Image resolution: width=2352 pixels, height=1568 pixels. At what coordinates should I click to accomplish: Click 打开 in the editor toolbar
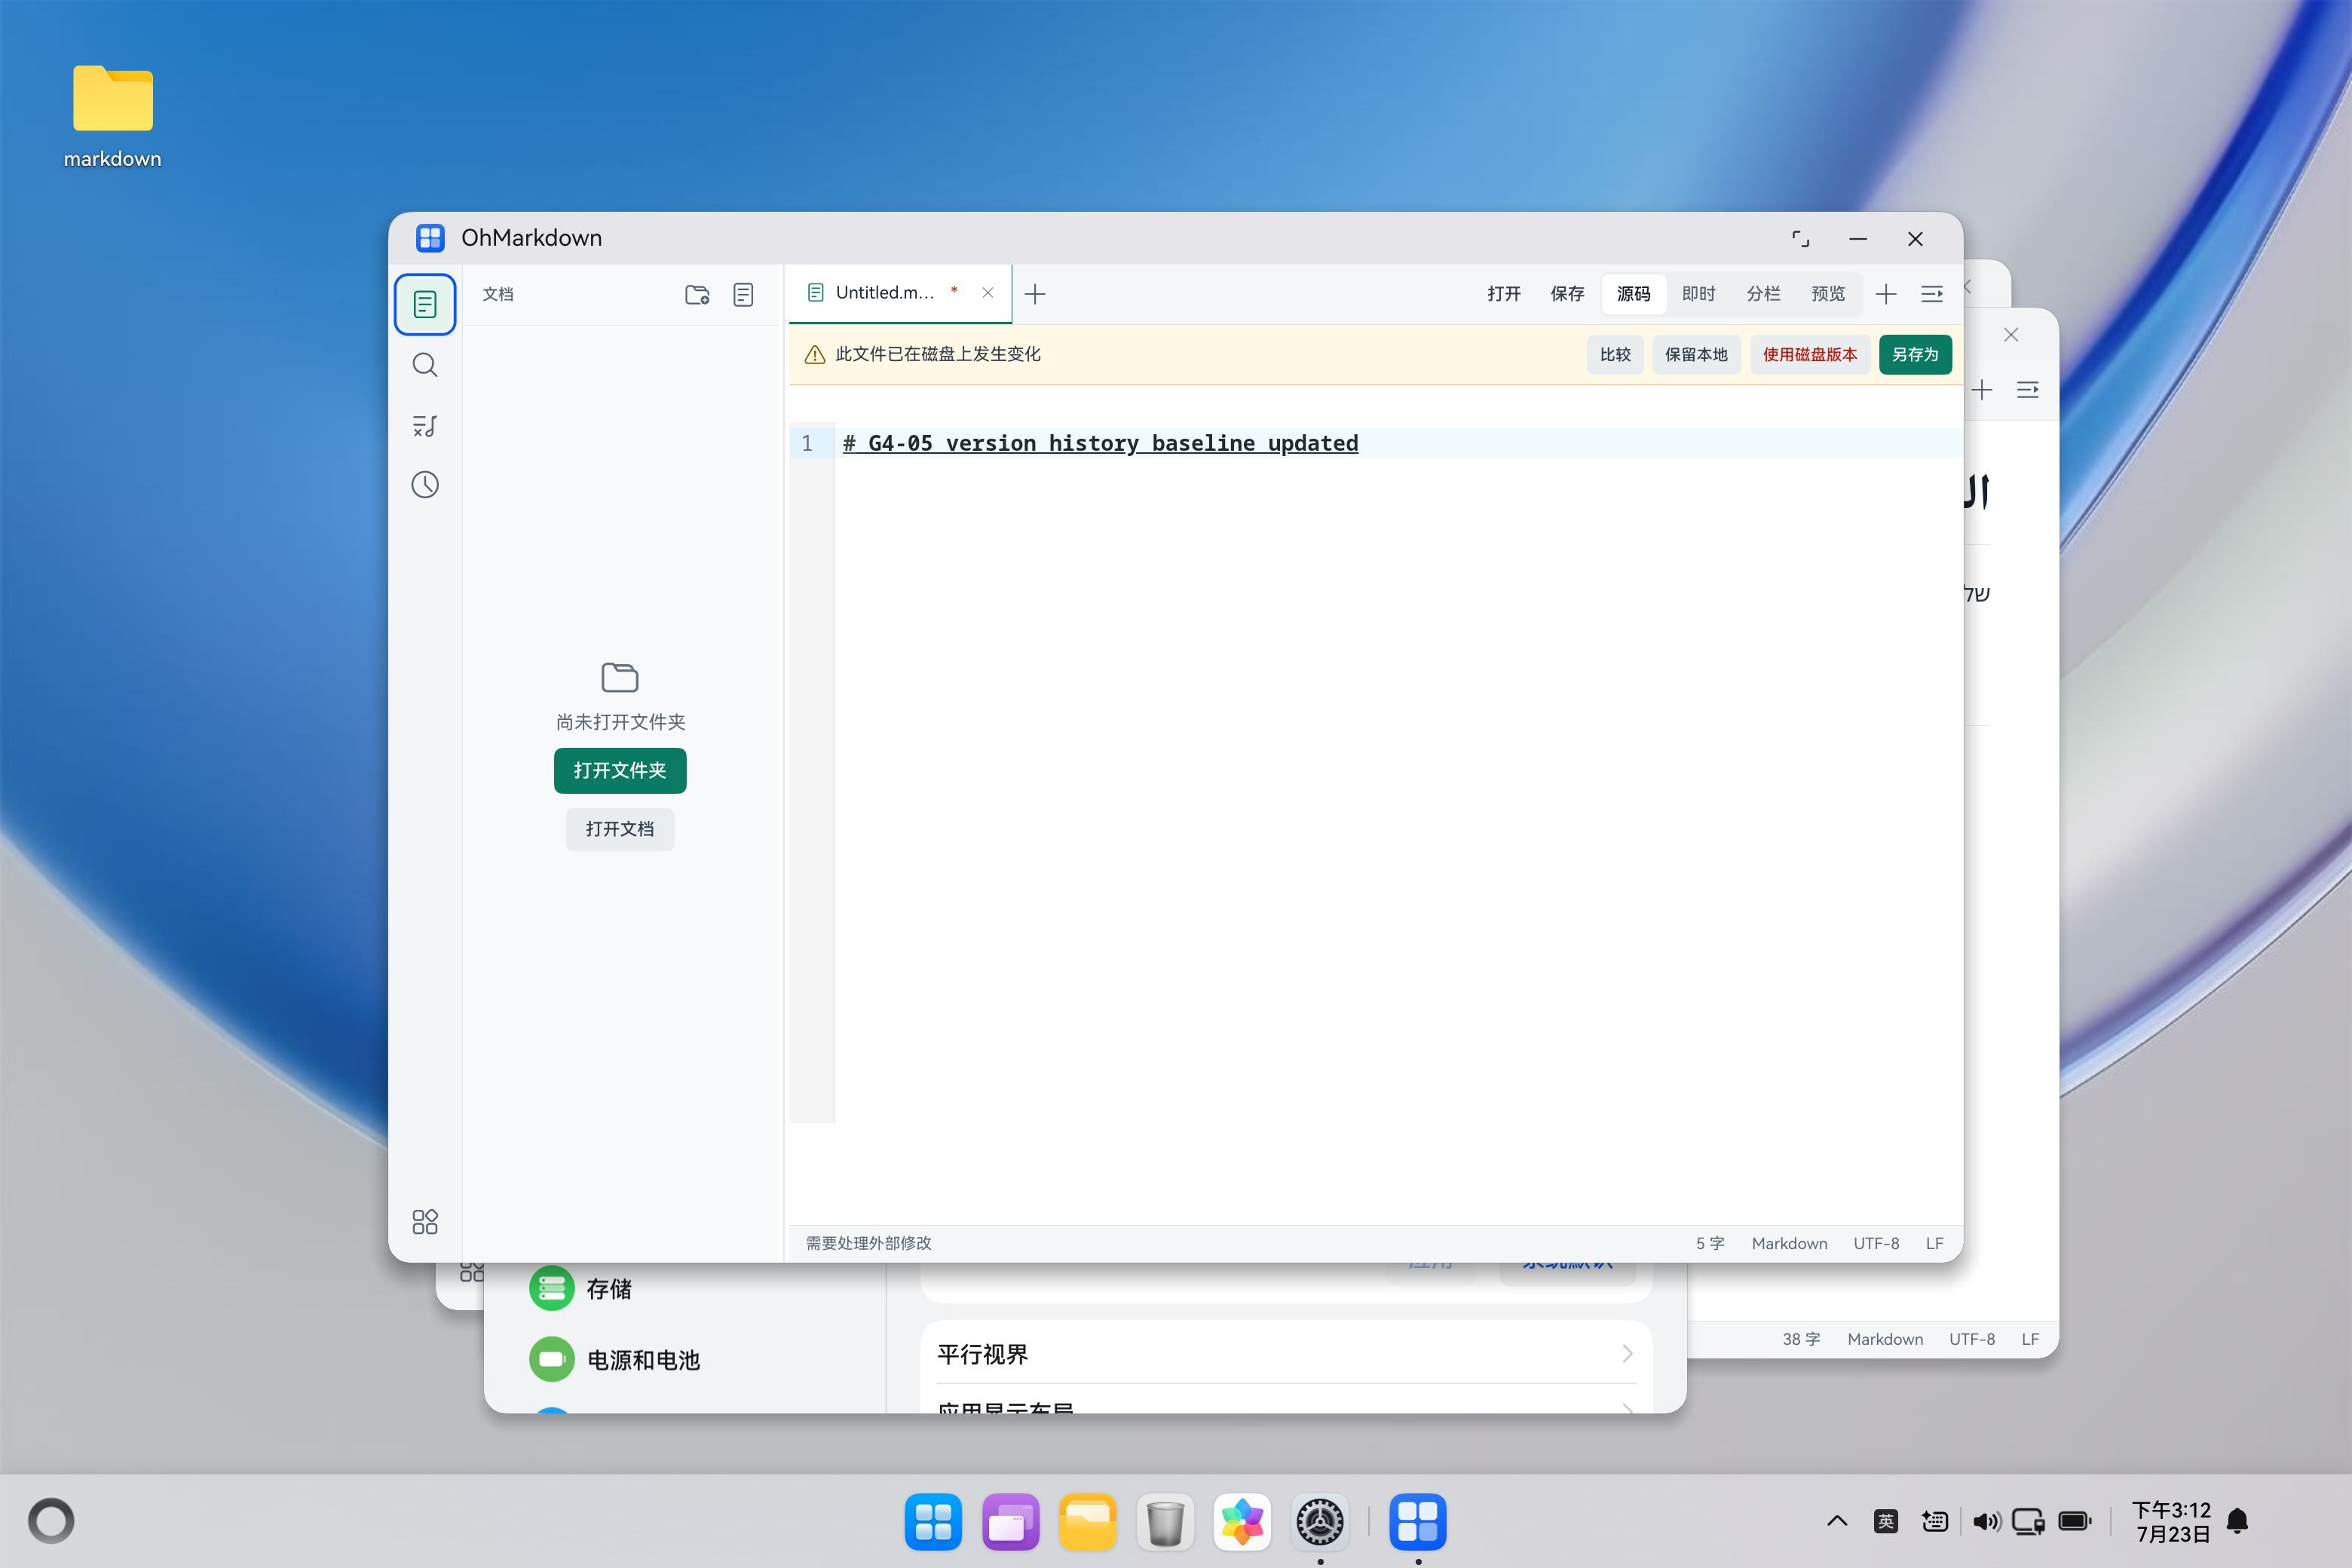[1504, 294]
